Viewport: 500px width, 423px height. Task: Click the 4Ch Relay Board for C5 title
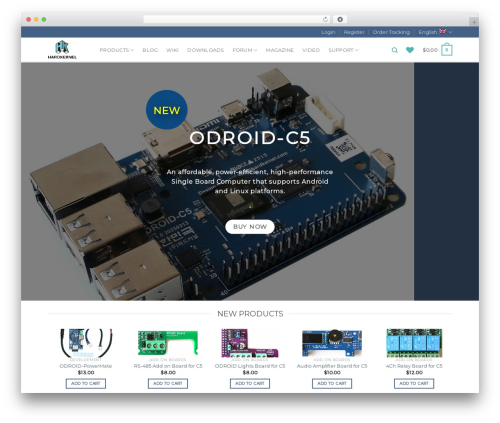[414, 366]
